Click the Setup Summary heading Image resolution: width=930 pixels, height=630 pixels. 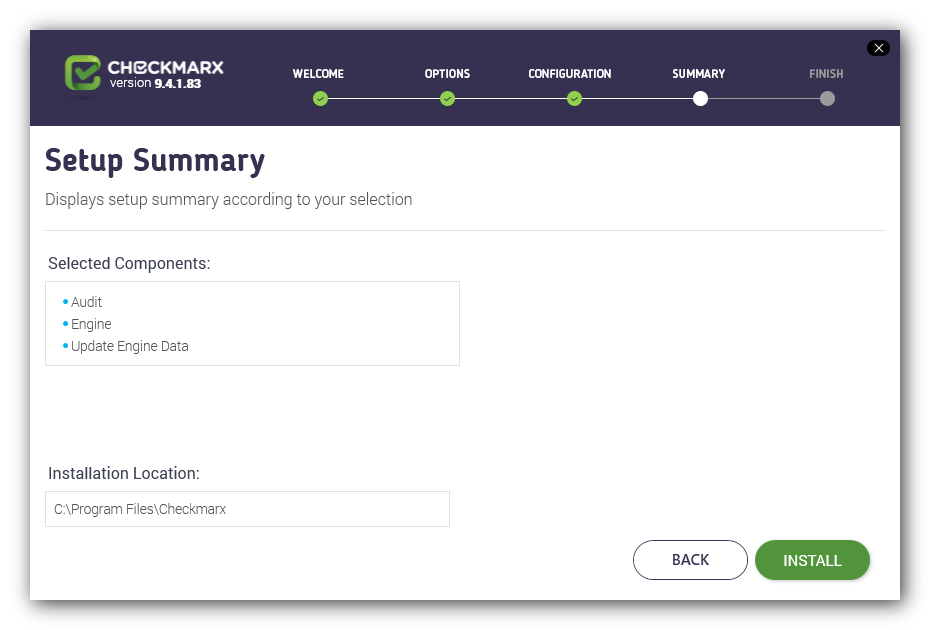click(155, 161)
